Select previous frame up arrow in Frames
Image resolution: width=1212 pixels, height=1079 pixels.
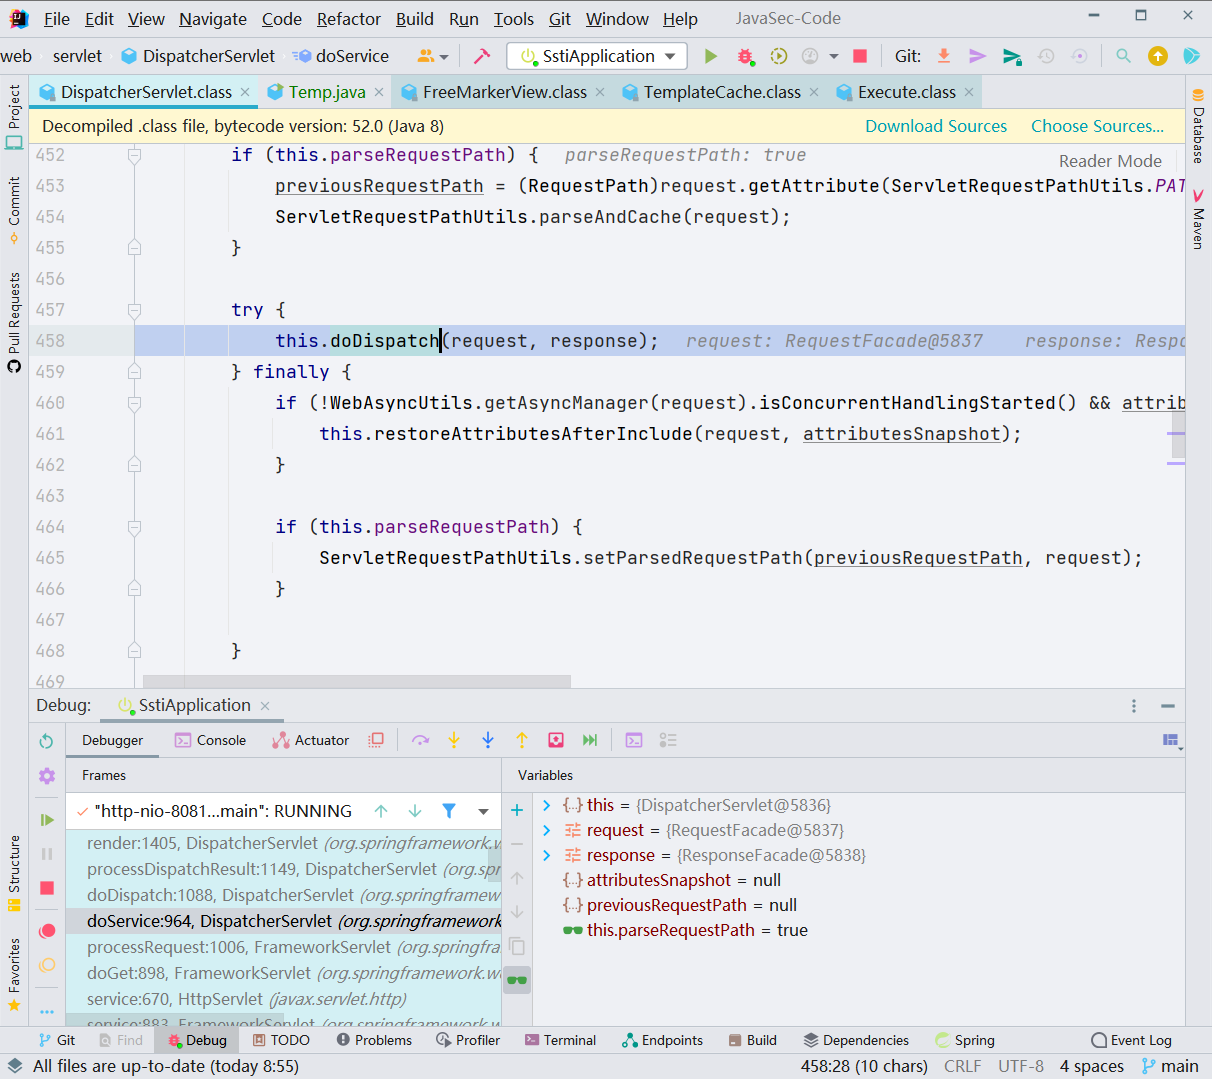click(381, 811)
